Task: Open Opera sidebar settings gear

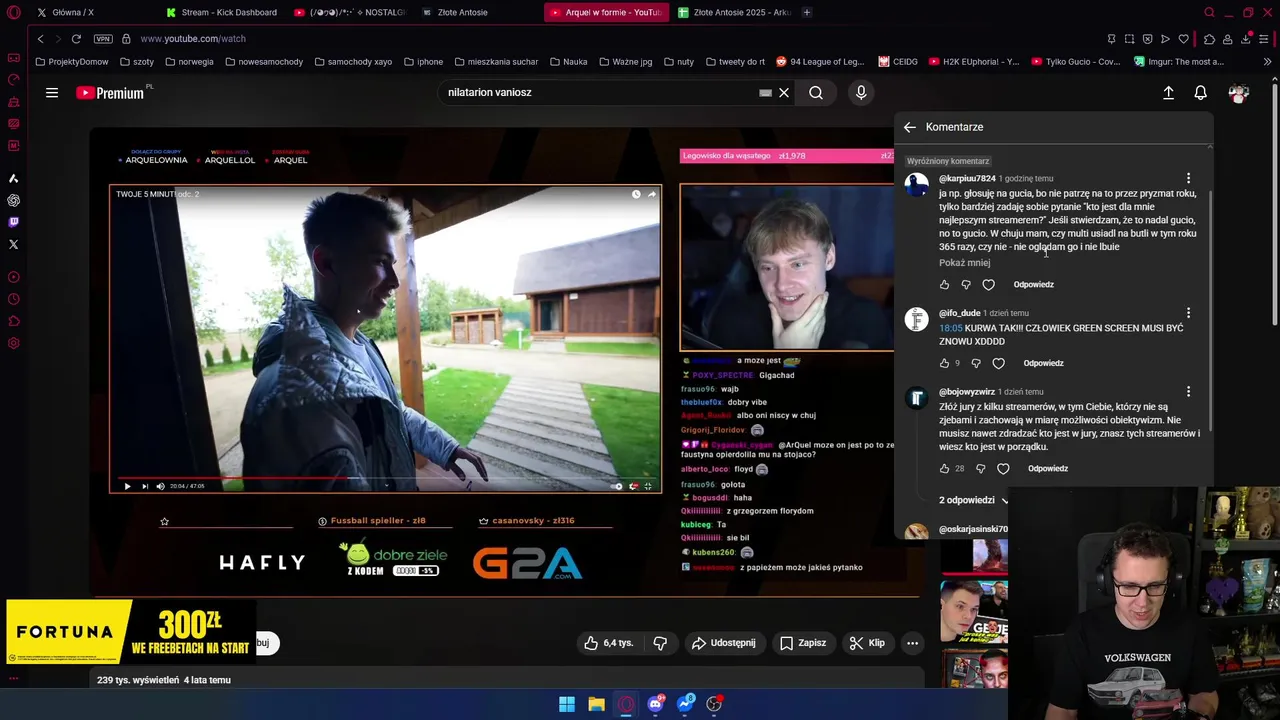Action: [13, 343]
